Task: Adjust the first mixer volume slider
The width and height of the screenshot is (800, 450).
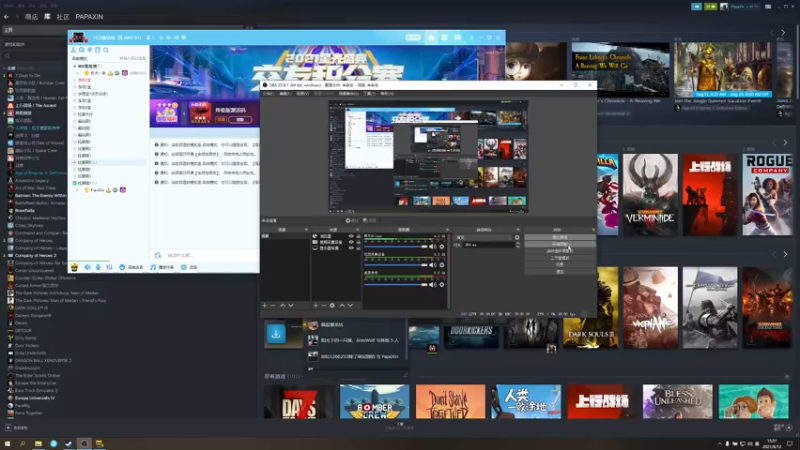Action: click(396, 246)
